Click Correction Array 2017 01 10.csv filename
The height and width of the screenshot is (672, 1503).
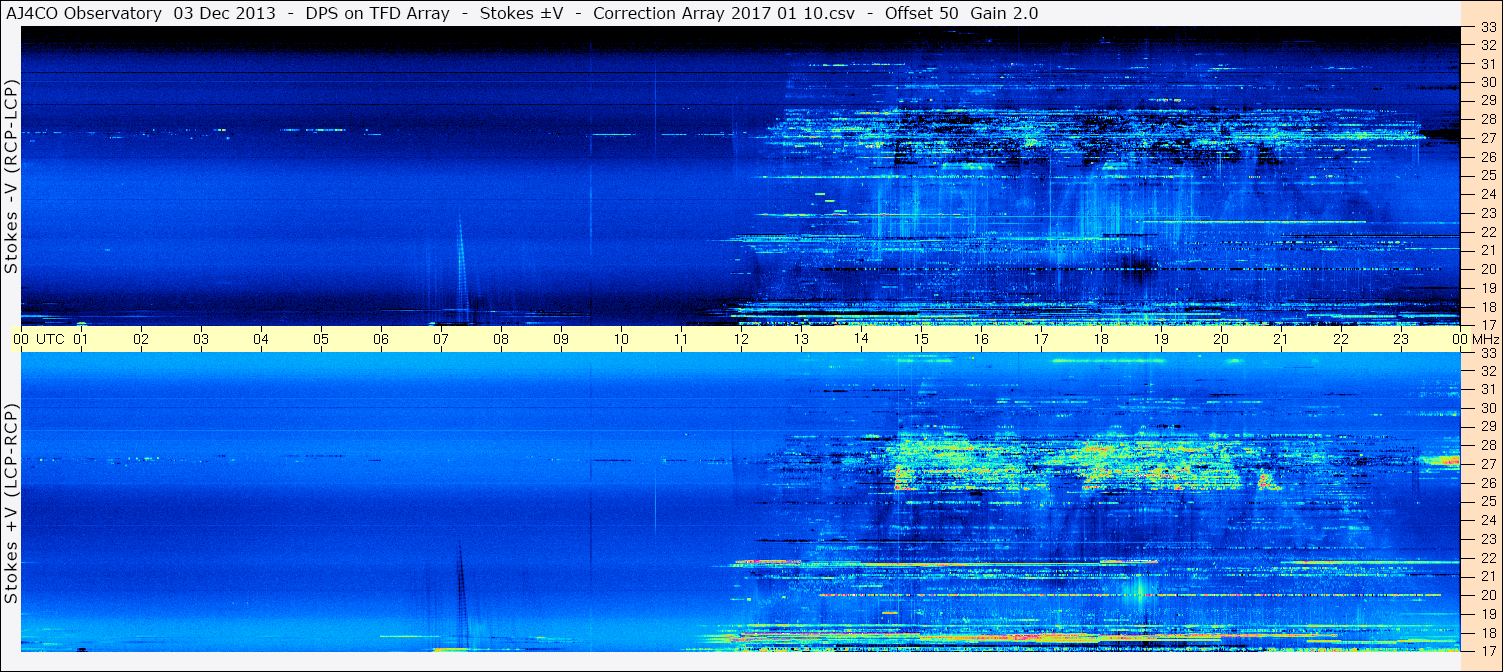coord(722,13)
